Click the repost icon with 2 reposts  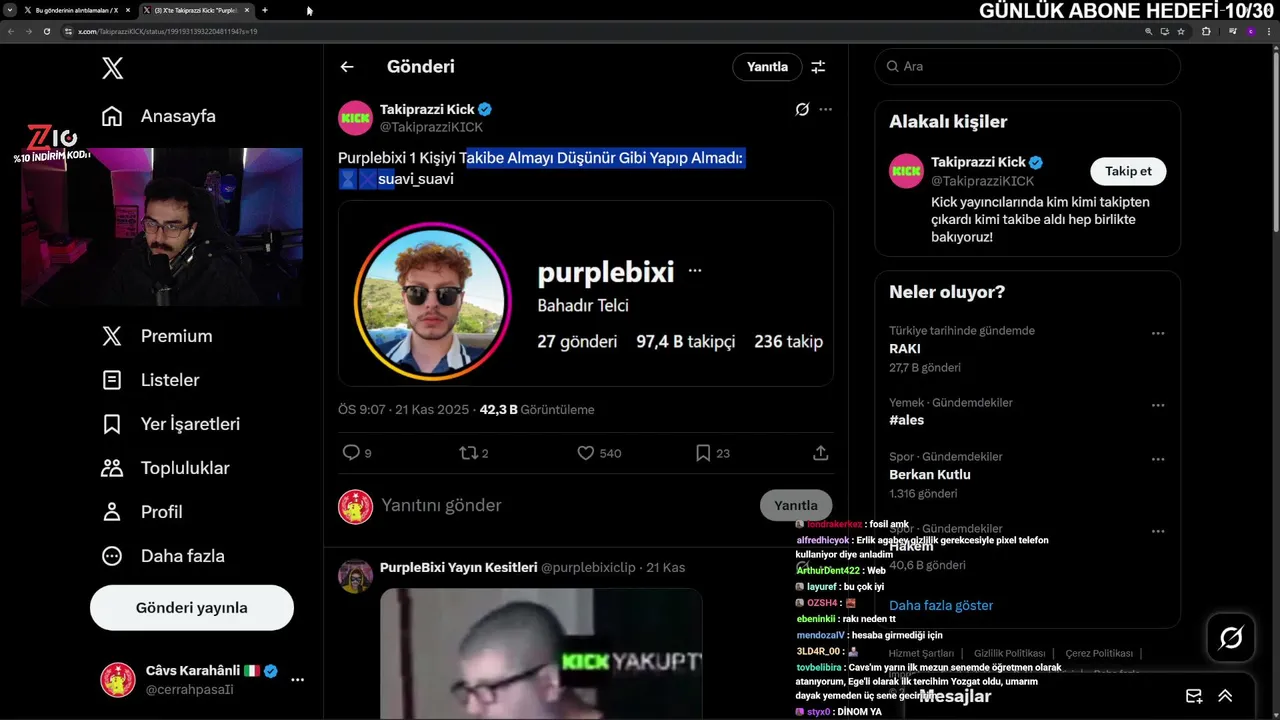[x=468, y=453]
